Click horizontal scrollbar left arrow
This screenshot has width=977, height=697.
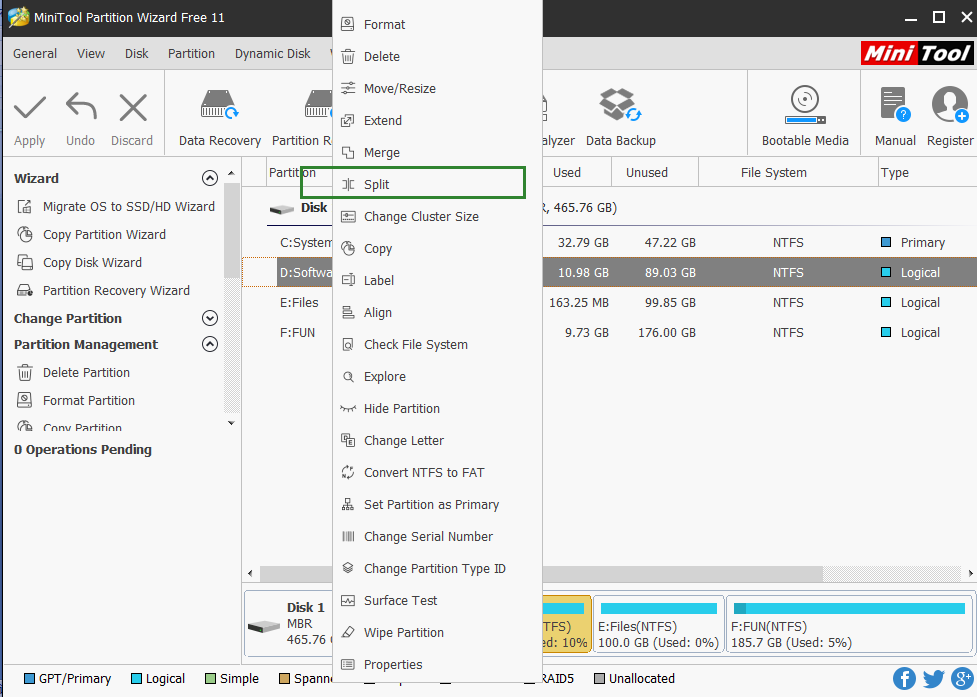250,573
